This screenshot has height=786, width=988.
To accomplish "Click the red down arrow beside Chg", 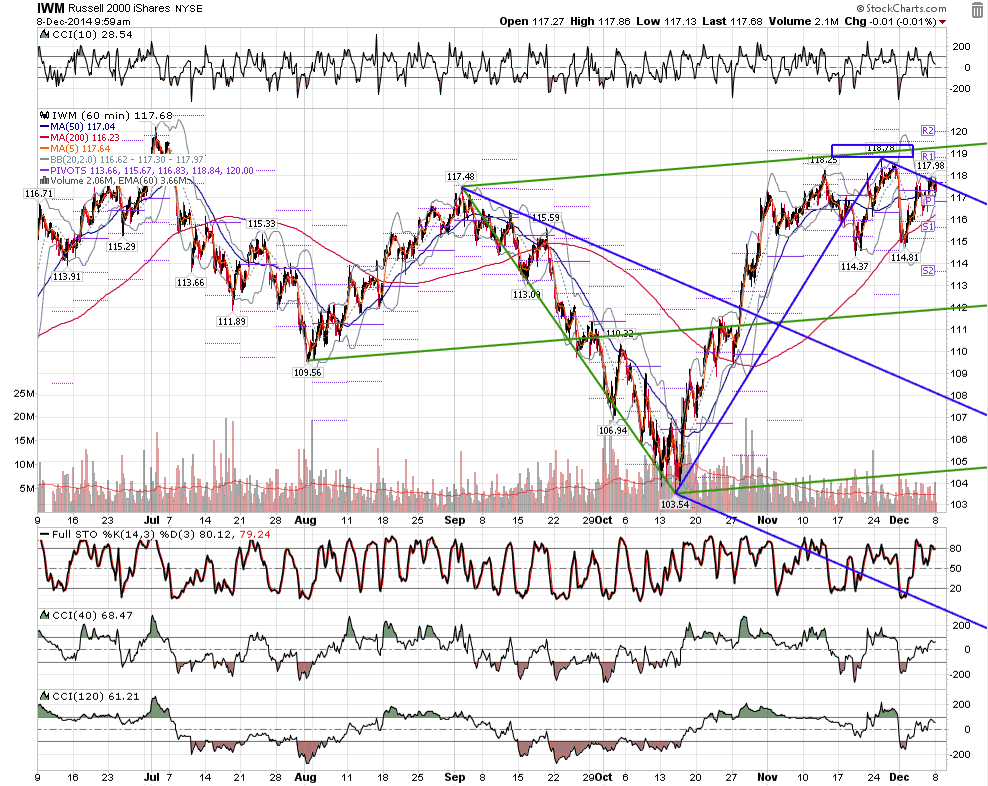I will pyautogui.click(x=942, y=22).
